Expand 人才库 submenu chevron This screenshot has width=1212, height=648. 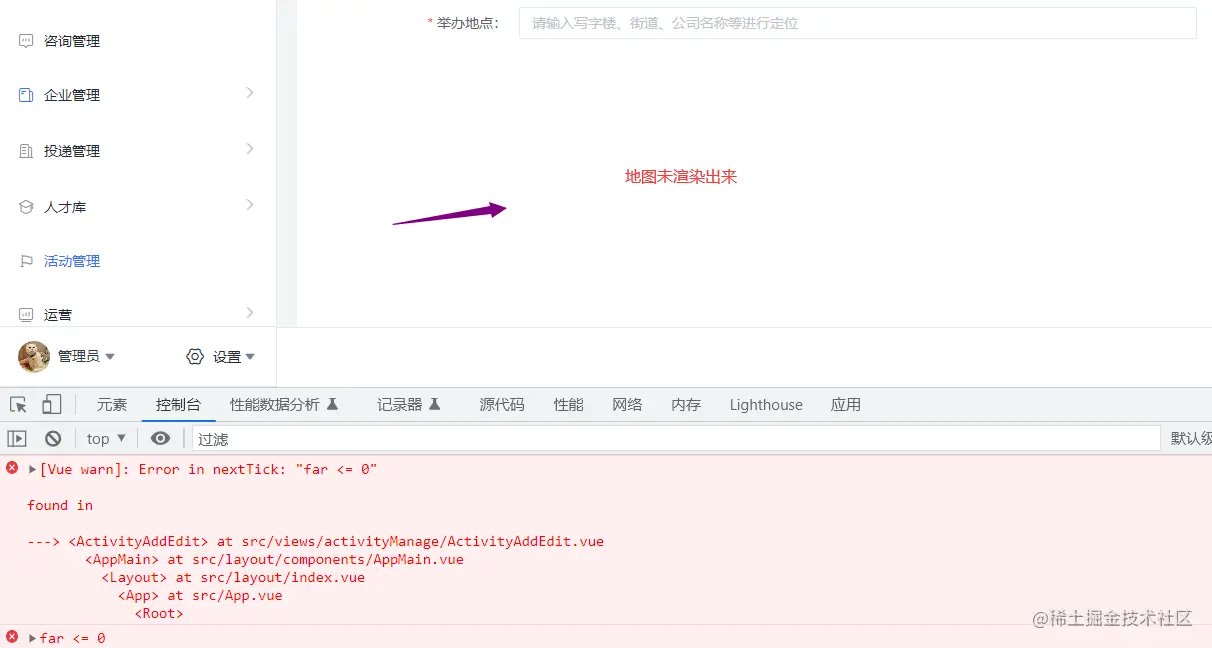(x=250, y=205)
